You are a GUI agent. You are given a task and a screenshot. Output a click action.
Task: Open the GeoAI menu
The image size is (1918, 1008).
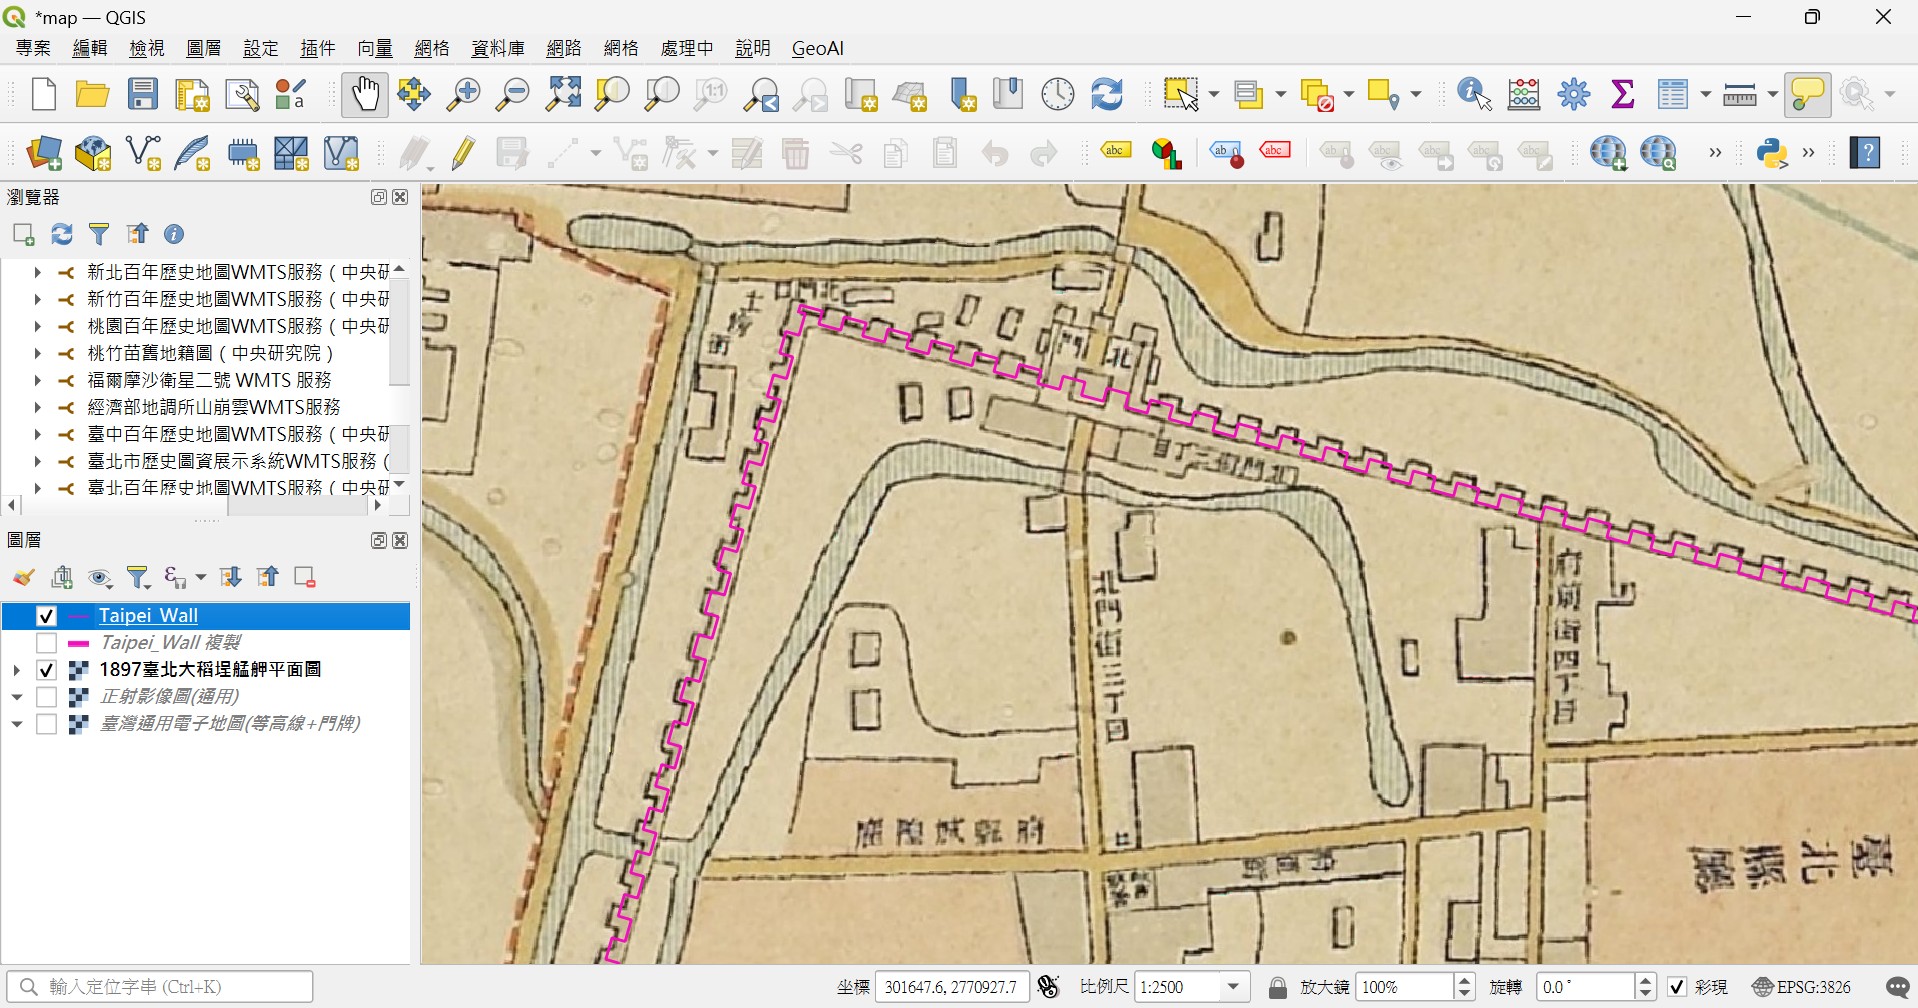tap(818, 48)
